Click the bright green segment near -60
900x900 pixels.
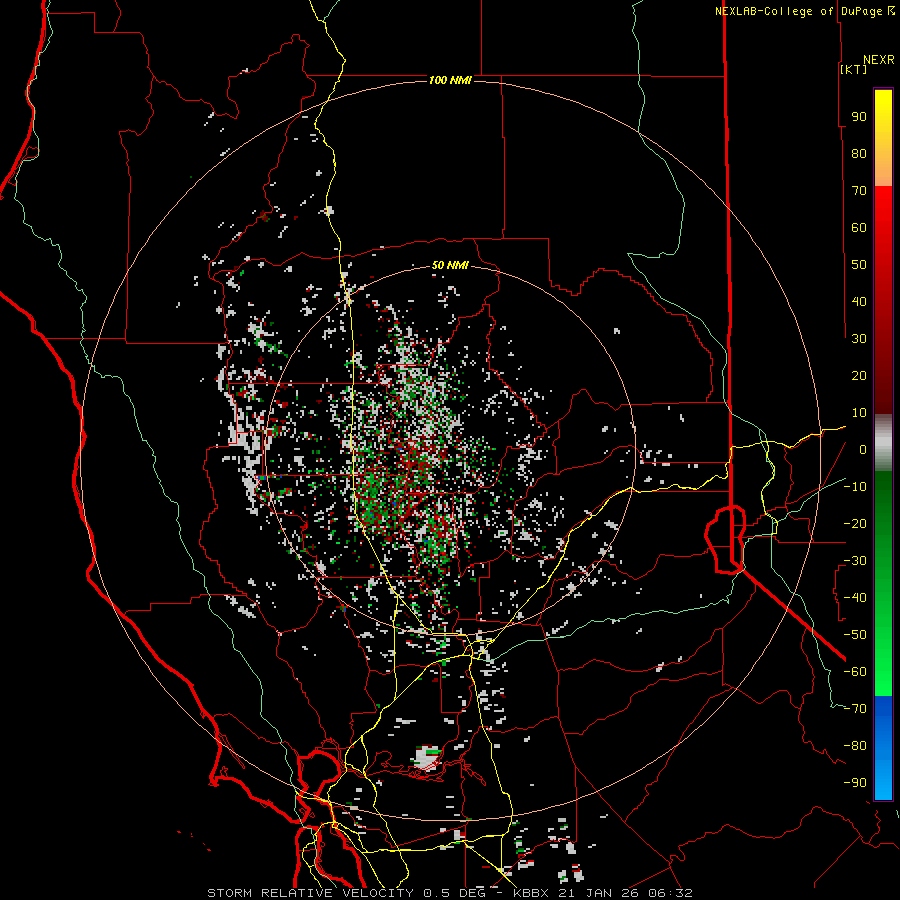[883, 672]
